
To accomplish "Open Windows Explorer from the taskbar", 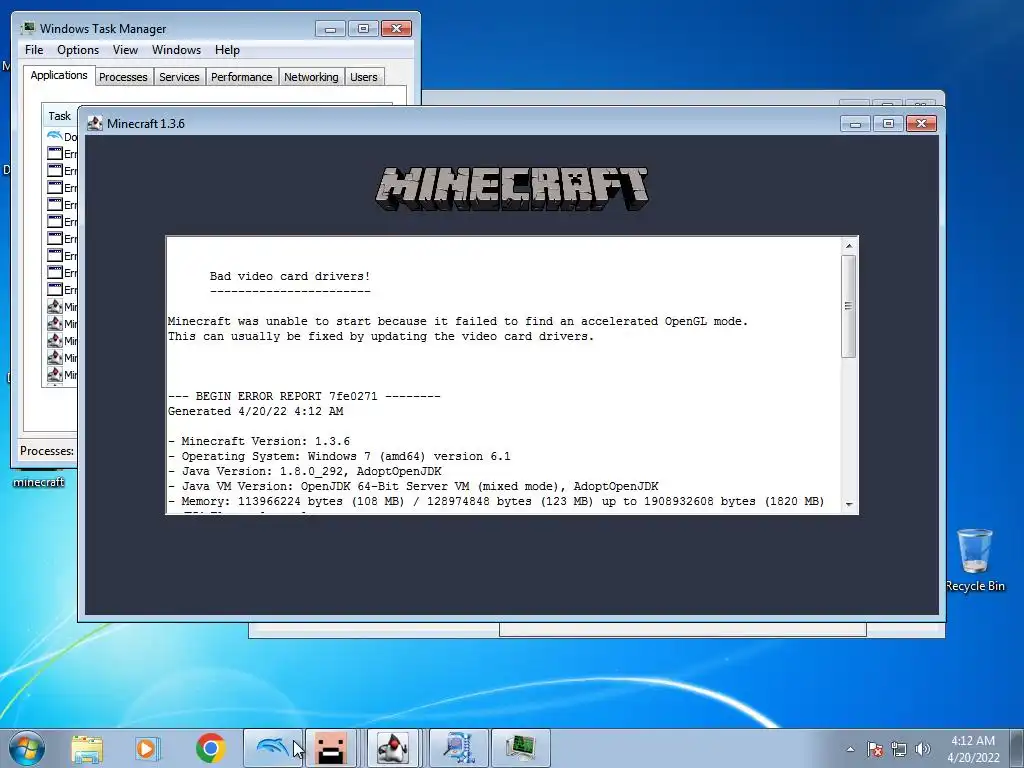I will coord(87,748).
